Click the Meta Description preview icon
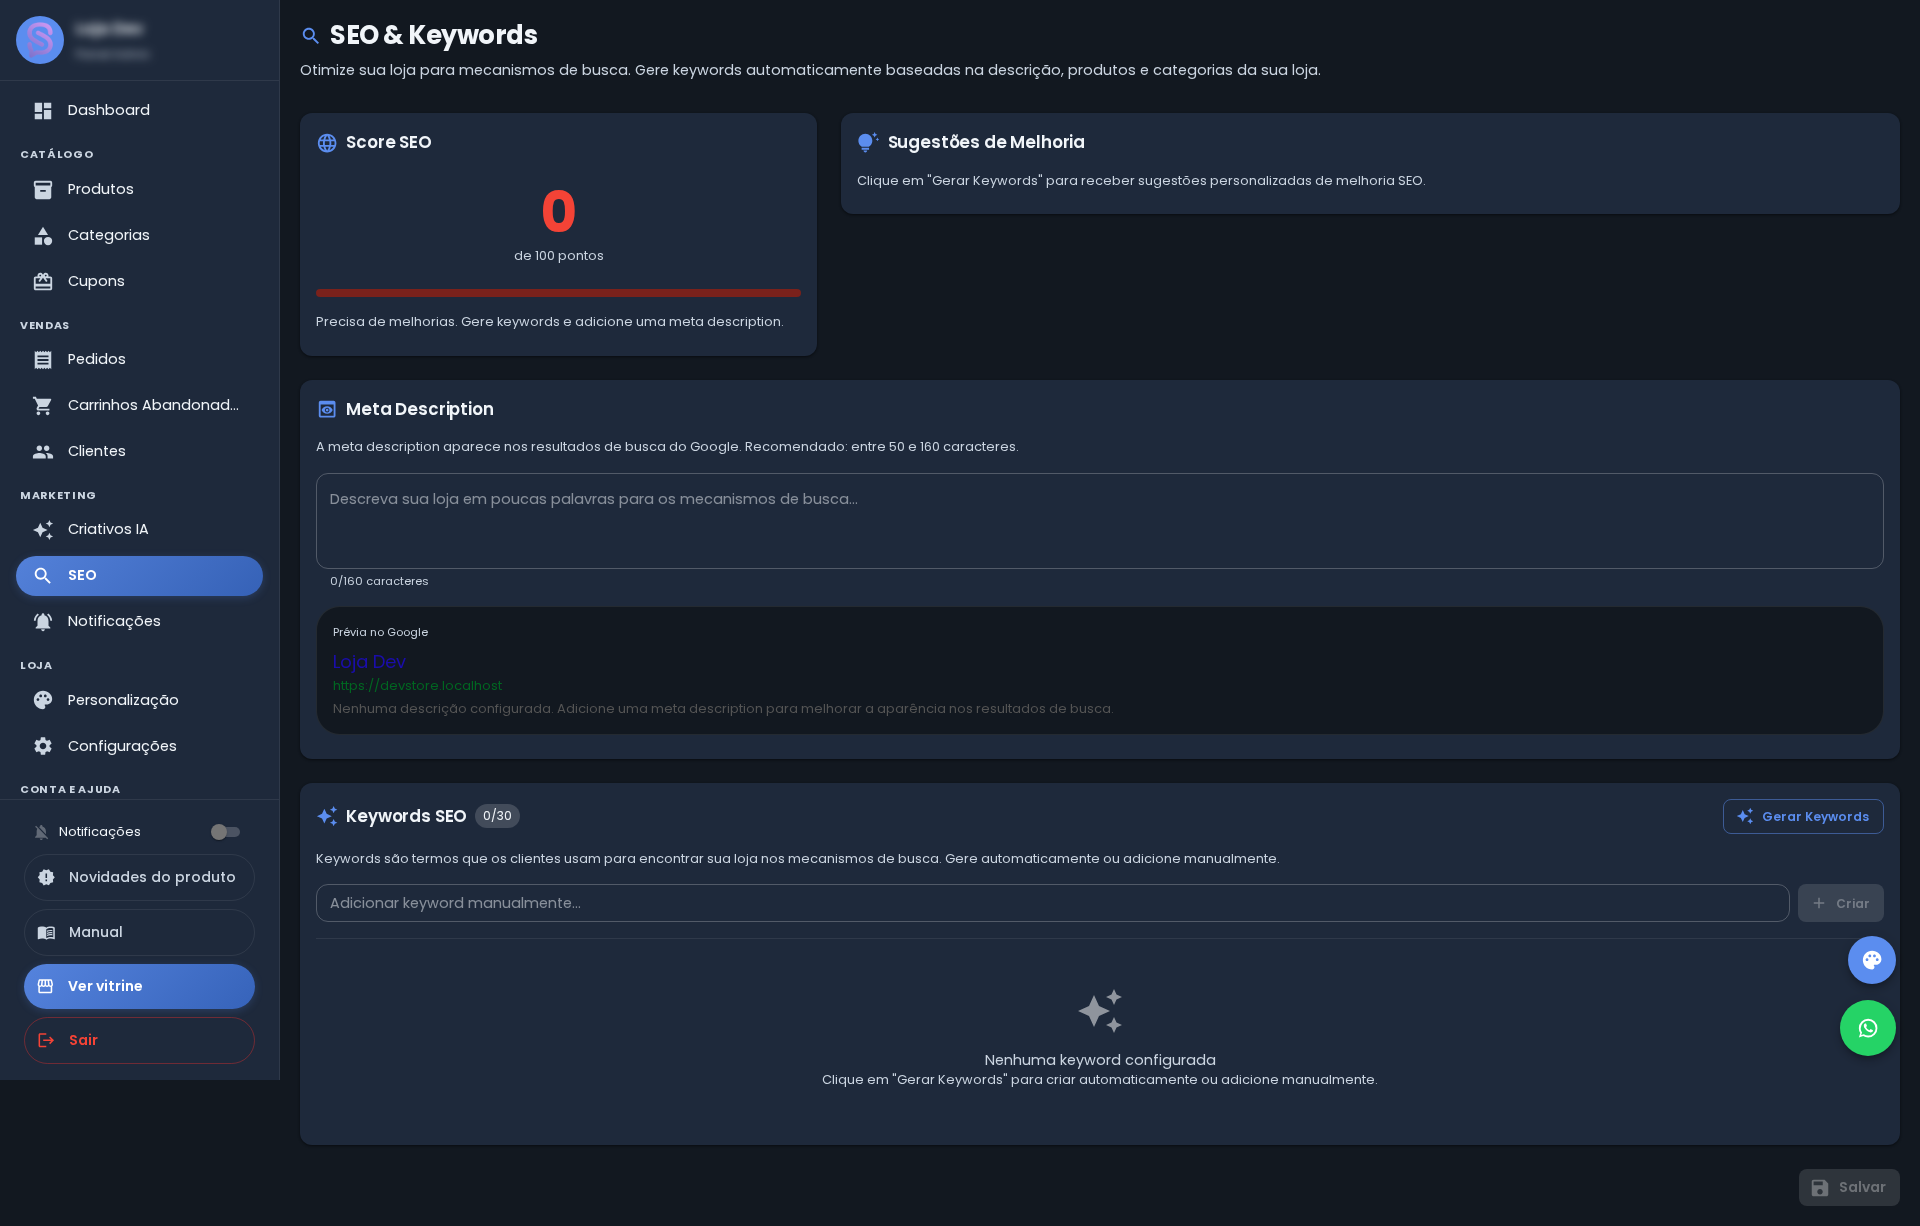The image size is (1920, 1226). 327,409
